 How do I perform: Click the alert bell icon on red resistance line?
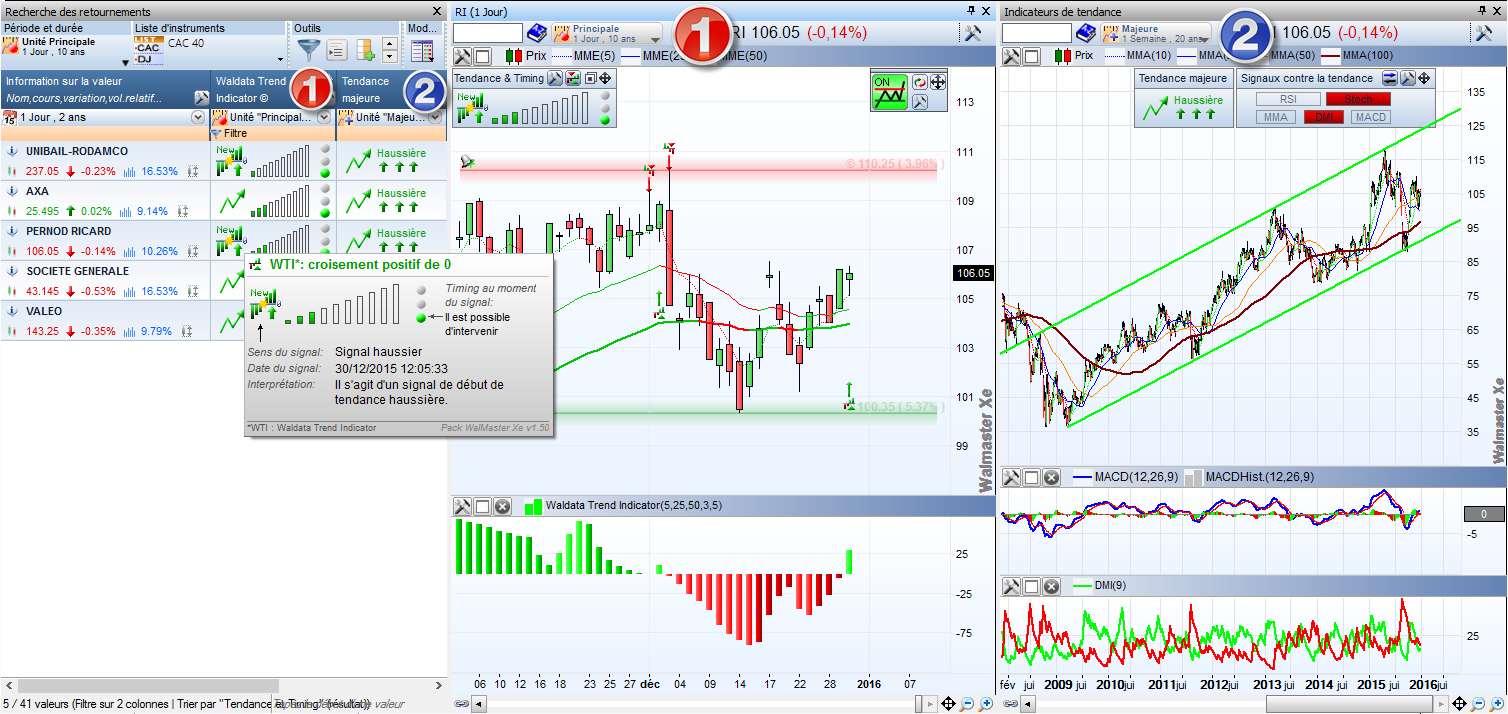point(467,161)
